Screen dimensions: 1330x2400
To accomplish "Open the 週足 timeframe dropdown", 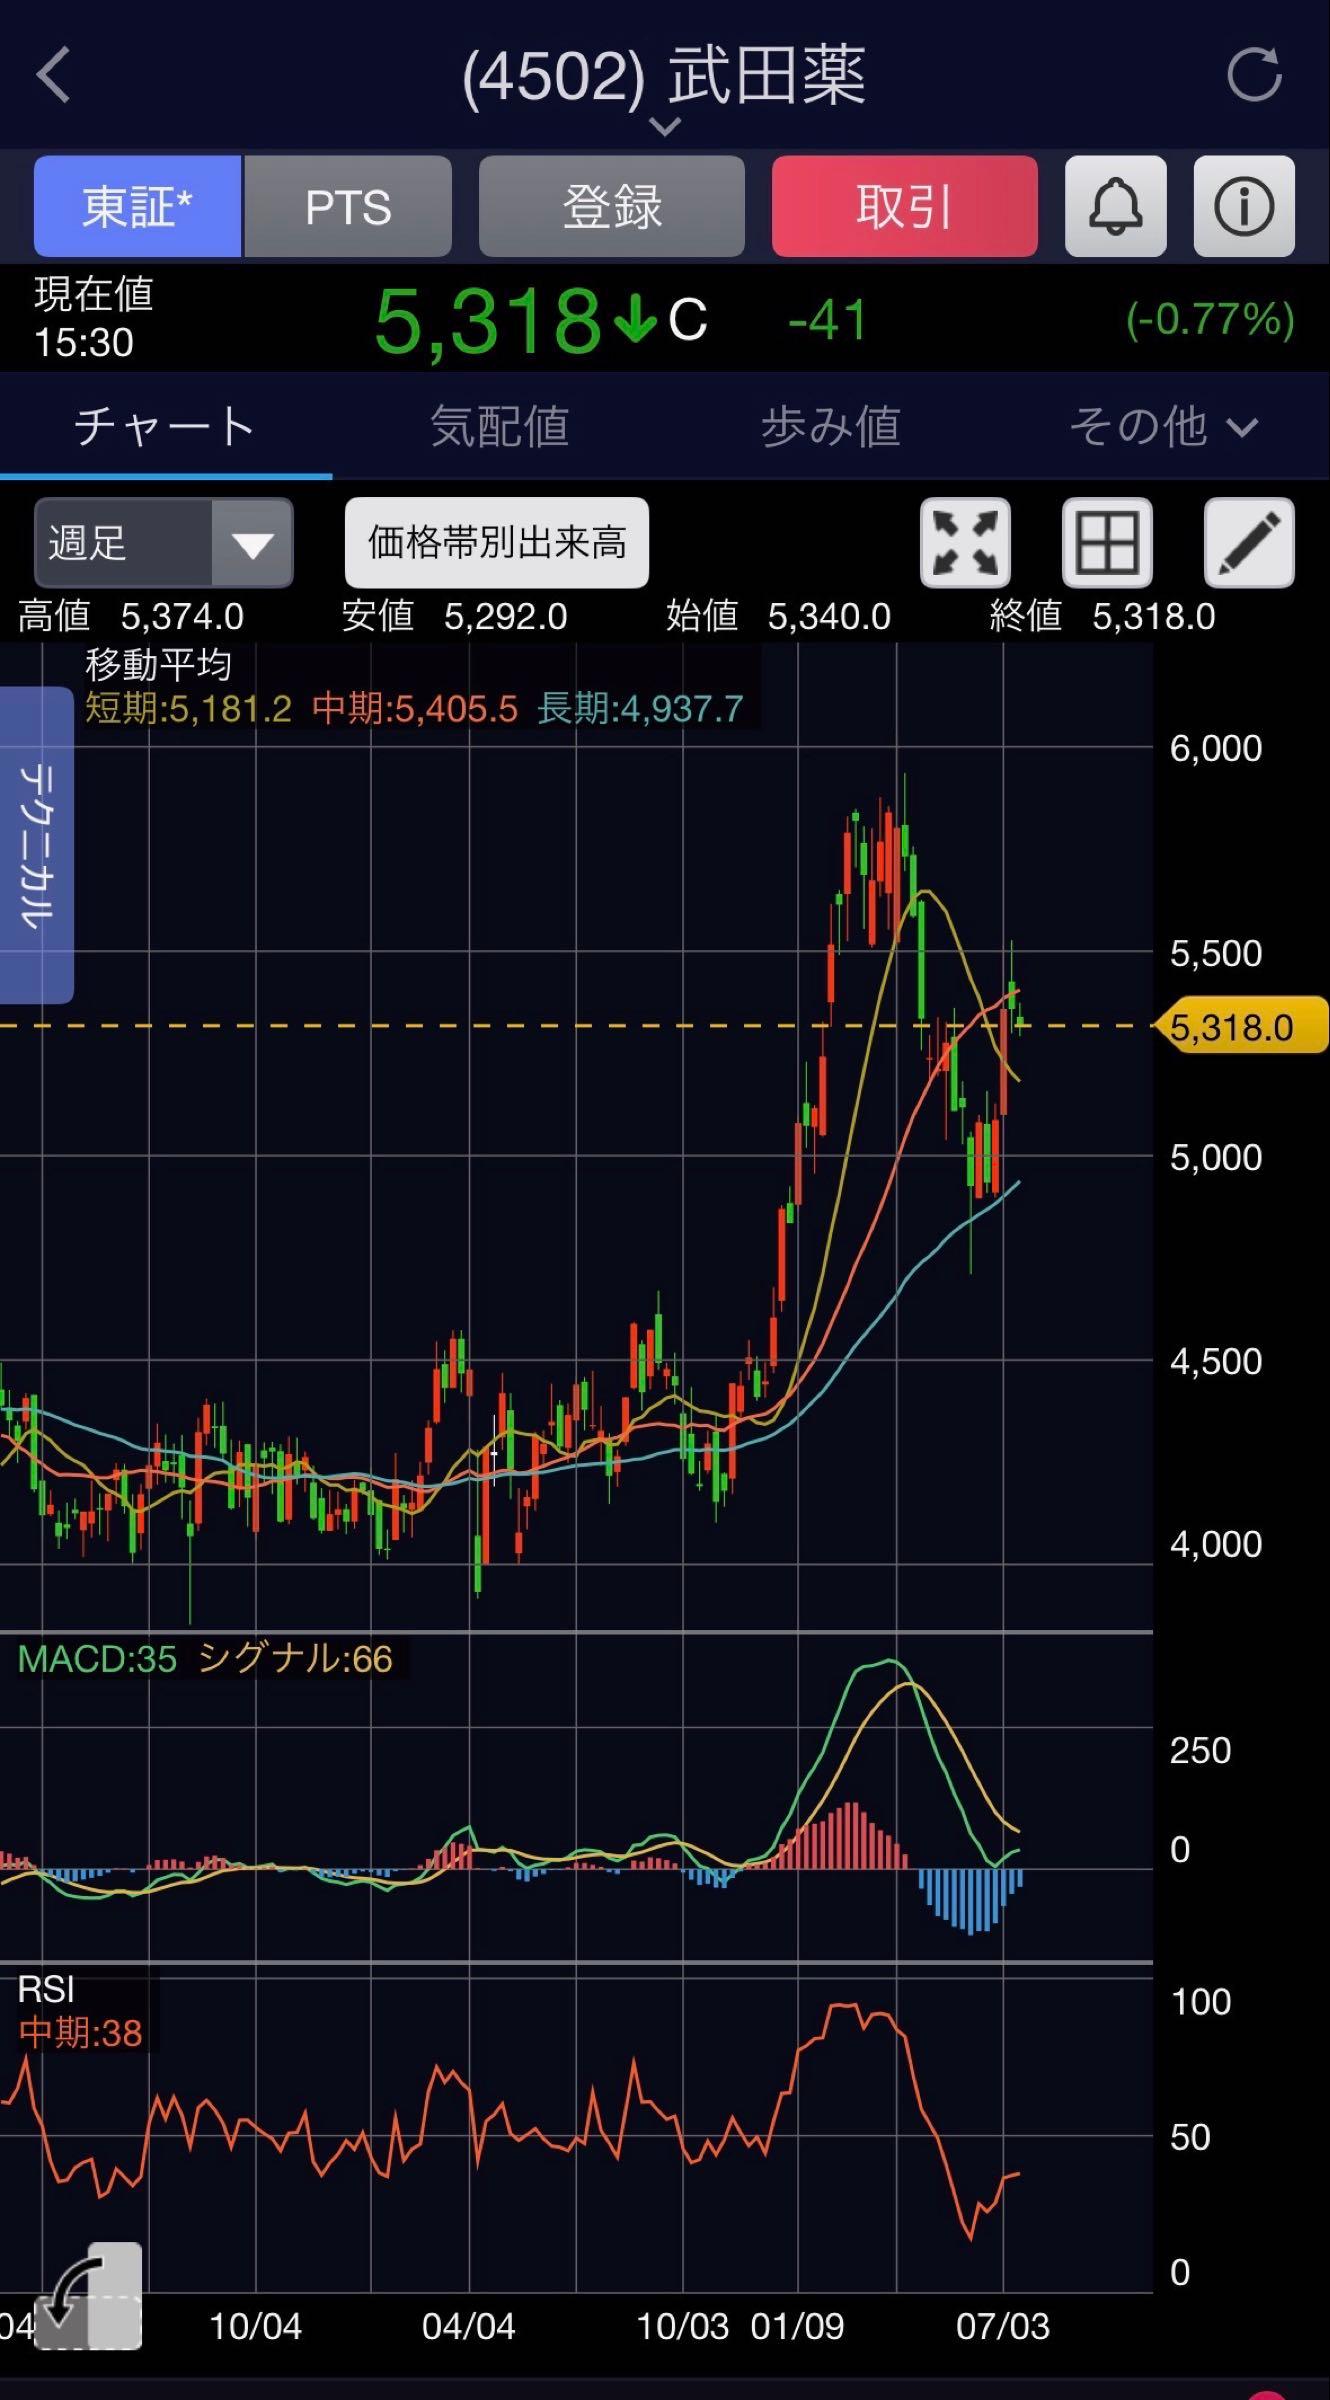I will [164, 543].
